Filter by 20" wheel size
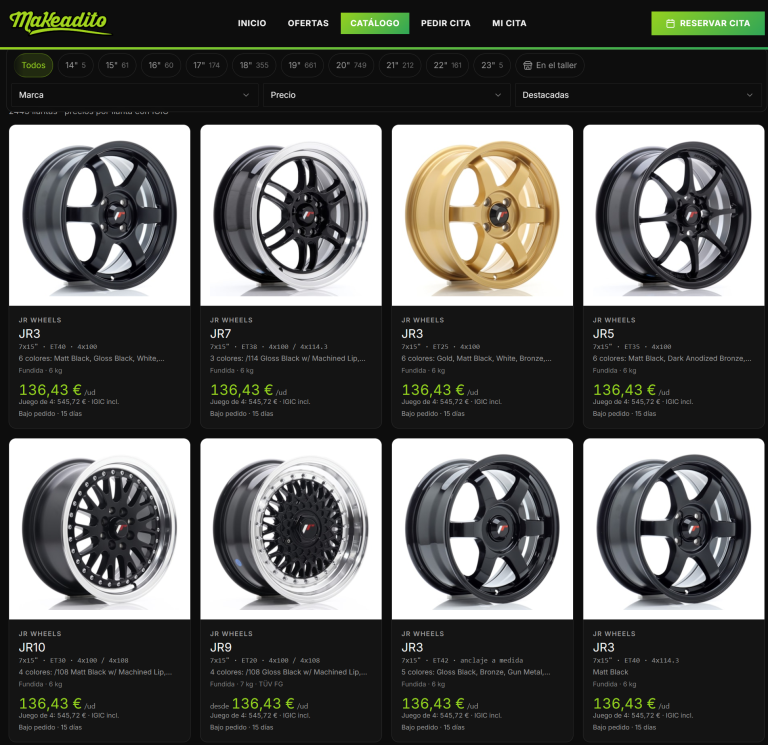 [351, 65]
